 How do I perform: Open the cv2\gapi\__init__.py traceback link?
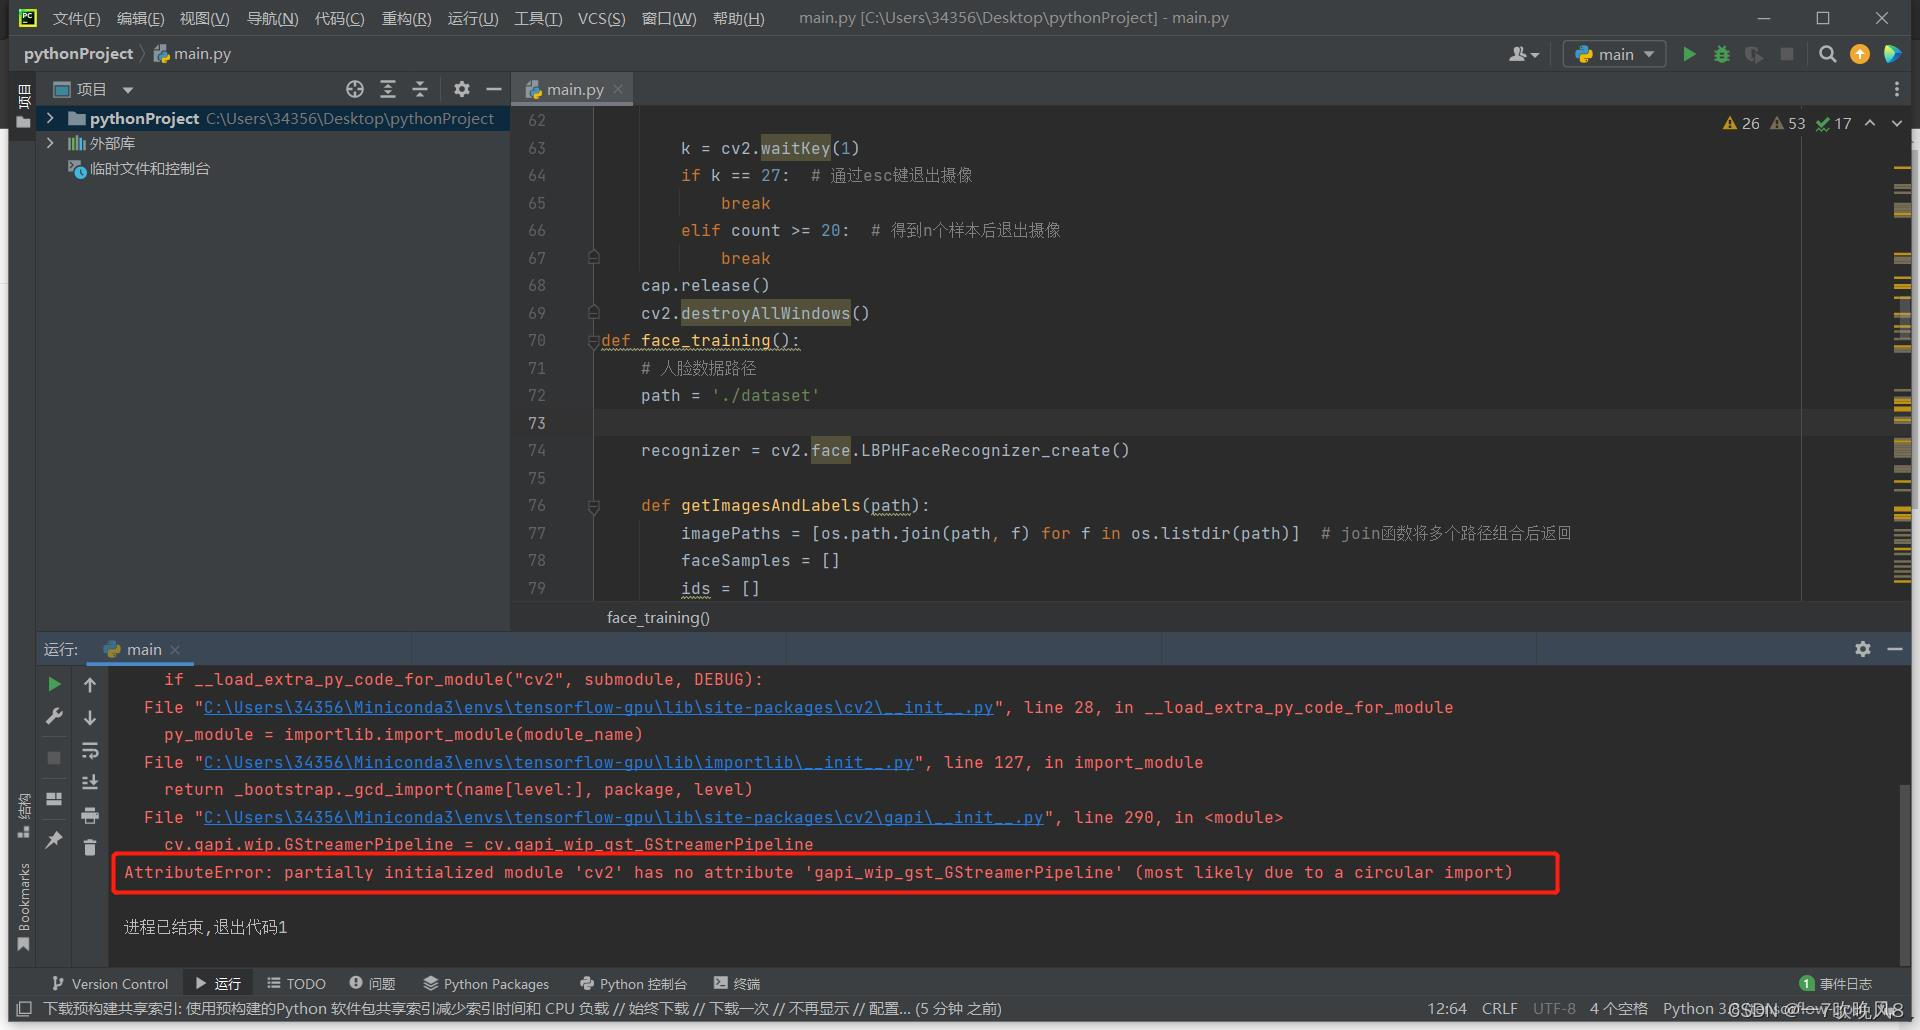[623, 817]
